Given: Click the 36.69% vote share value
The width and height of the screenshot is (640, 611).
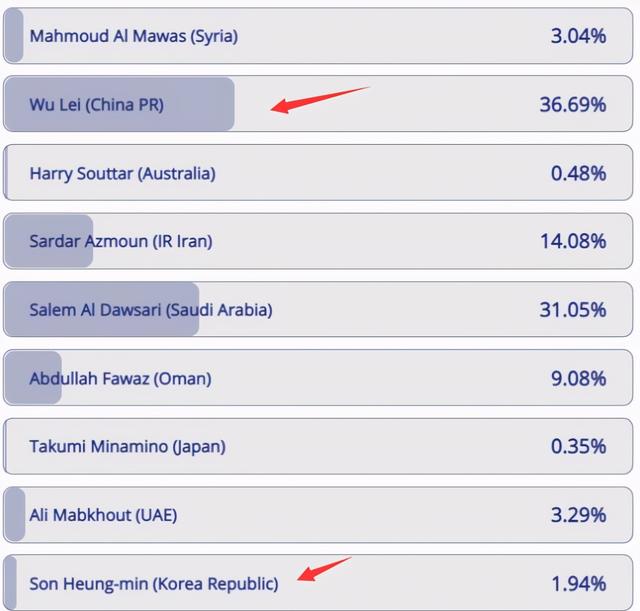Looking at the screenshot, I should coord(573,105).
